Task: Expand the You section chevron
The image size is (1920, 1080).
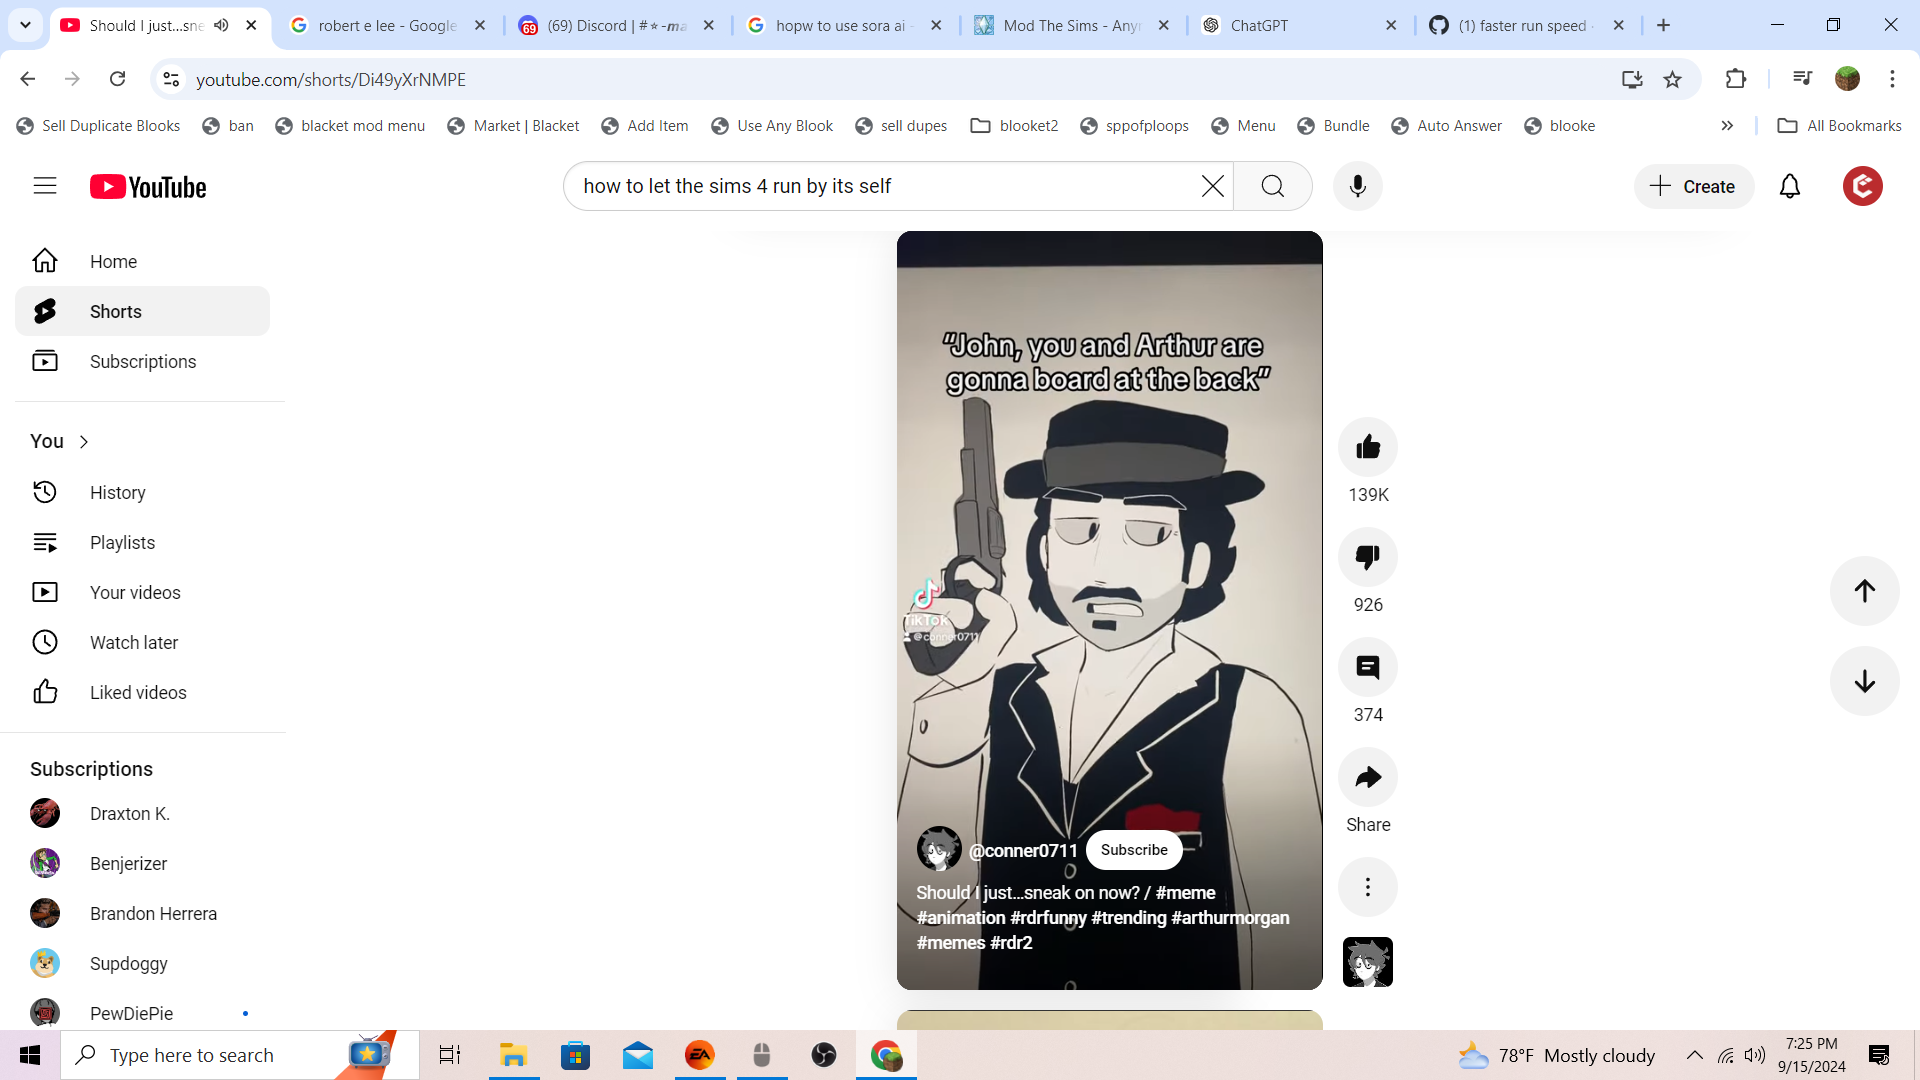Action: pyautogui.click(x=84, y=442)
